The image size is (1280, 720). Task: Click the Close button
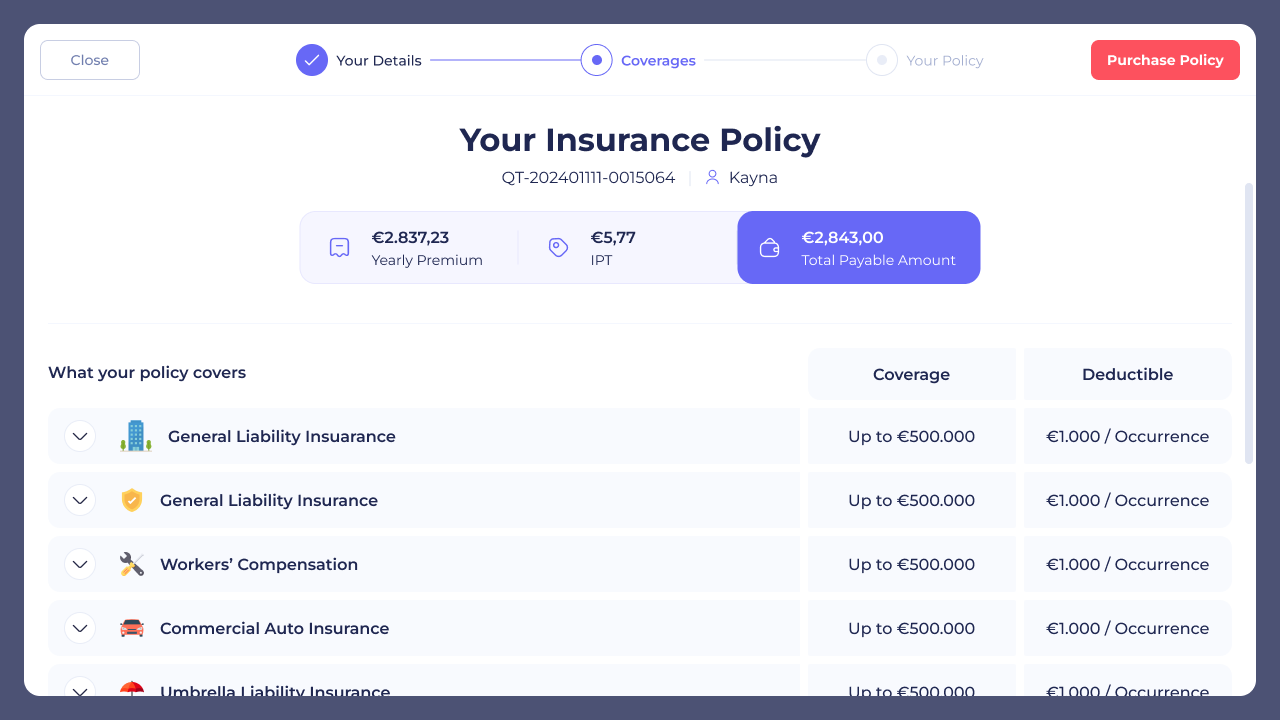pos(90,60)
